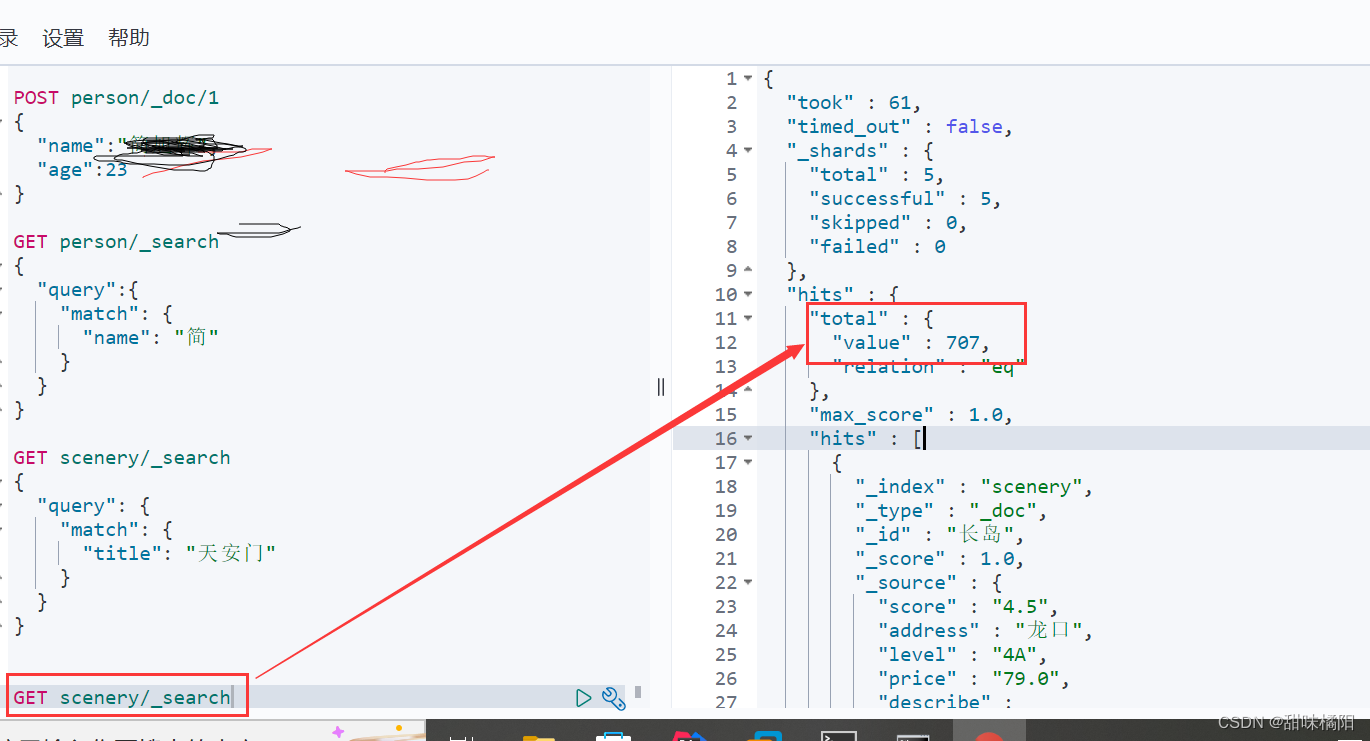Place cursor on the POST person/_doc/1 line

pos(116,98)
